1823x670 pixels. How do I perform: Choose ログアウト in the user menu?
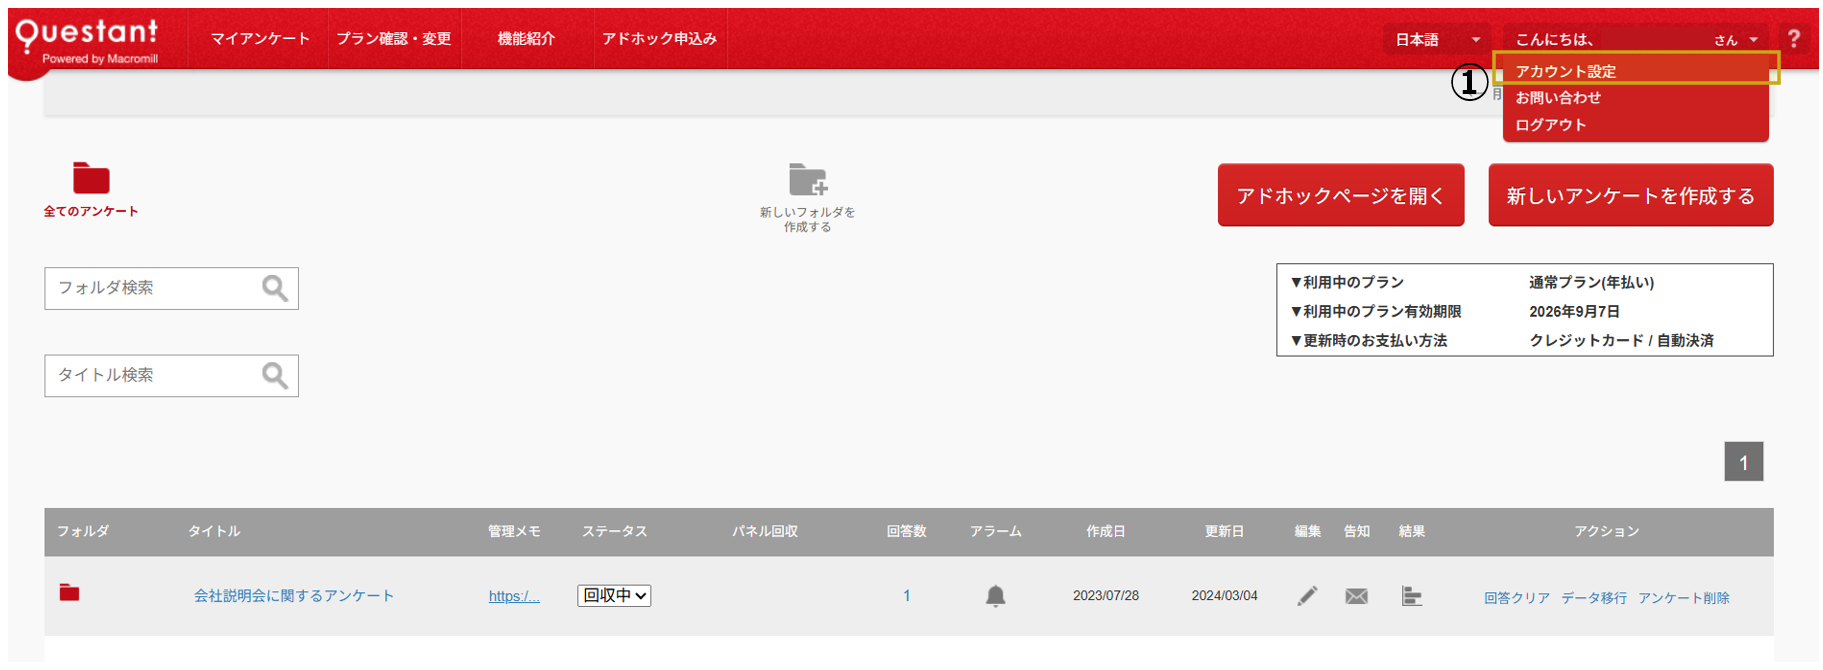(x=1550, y=125)
